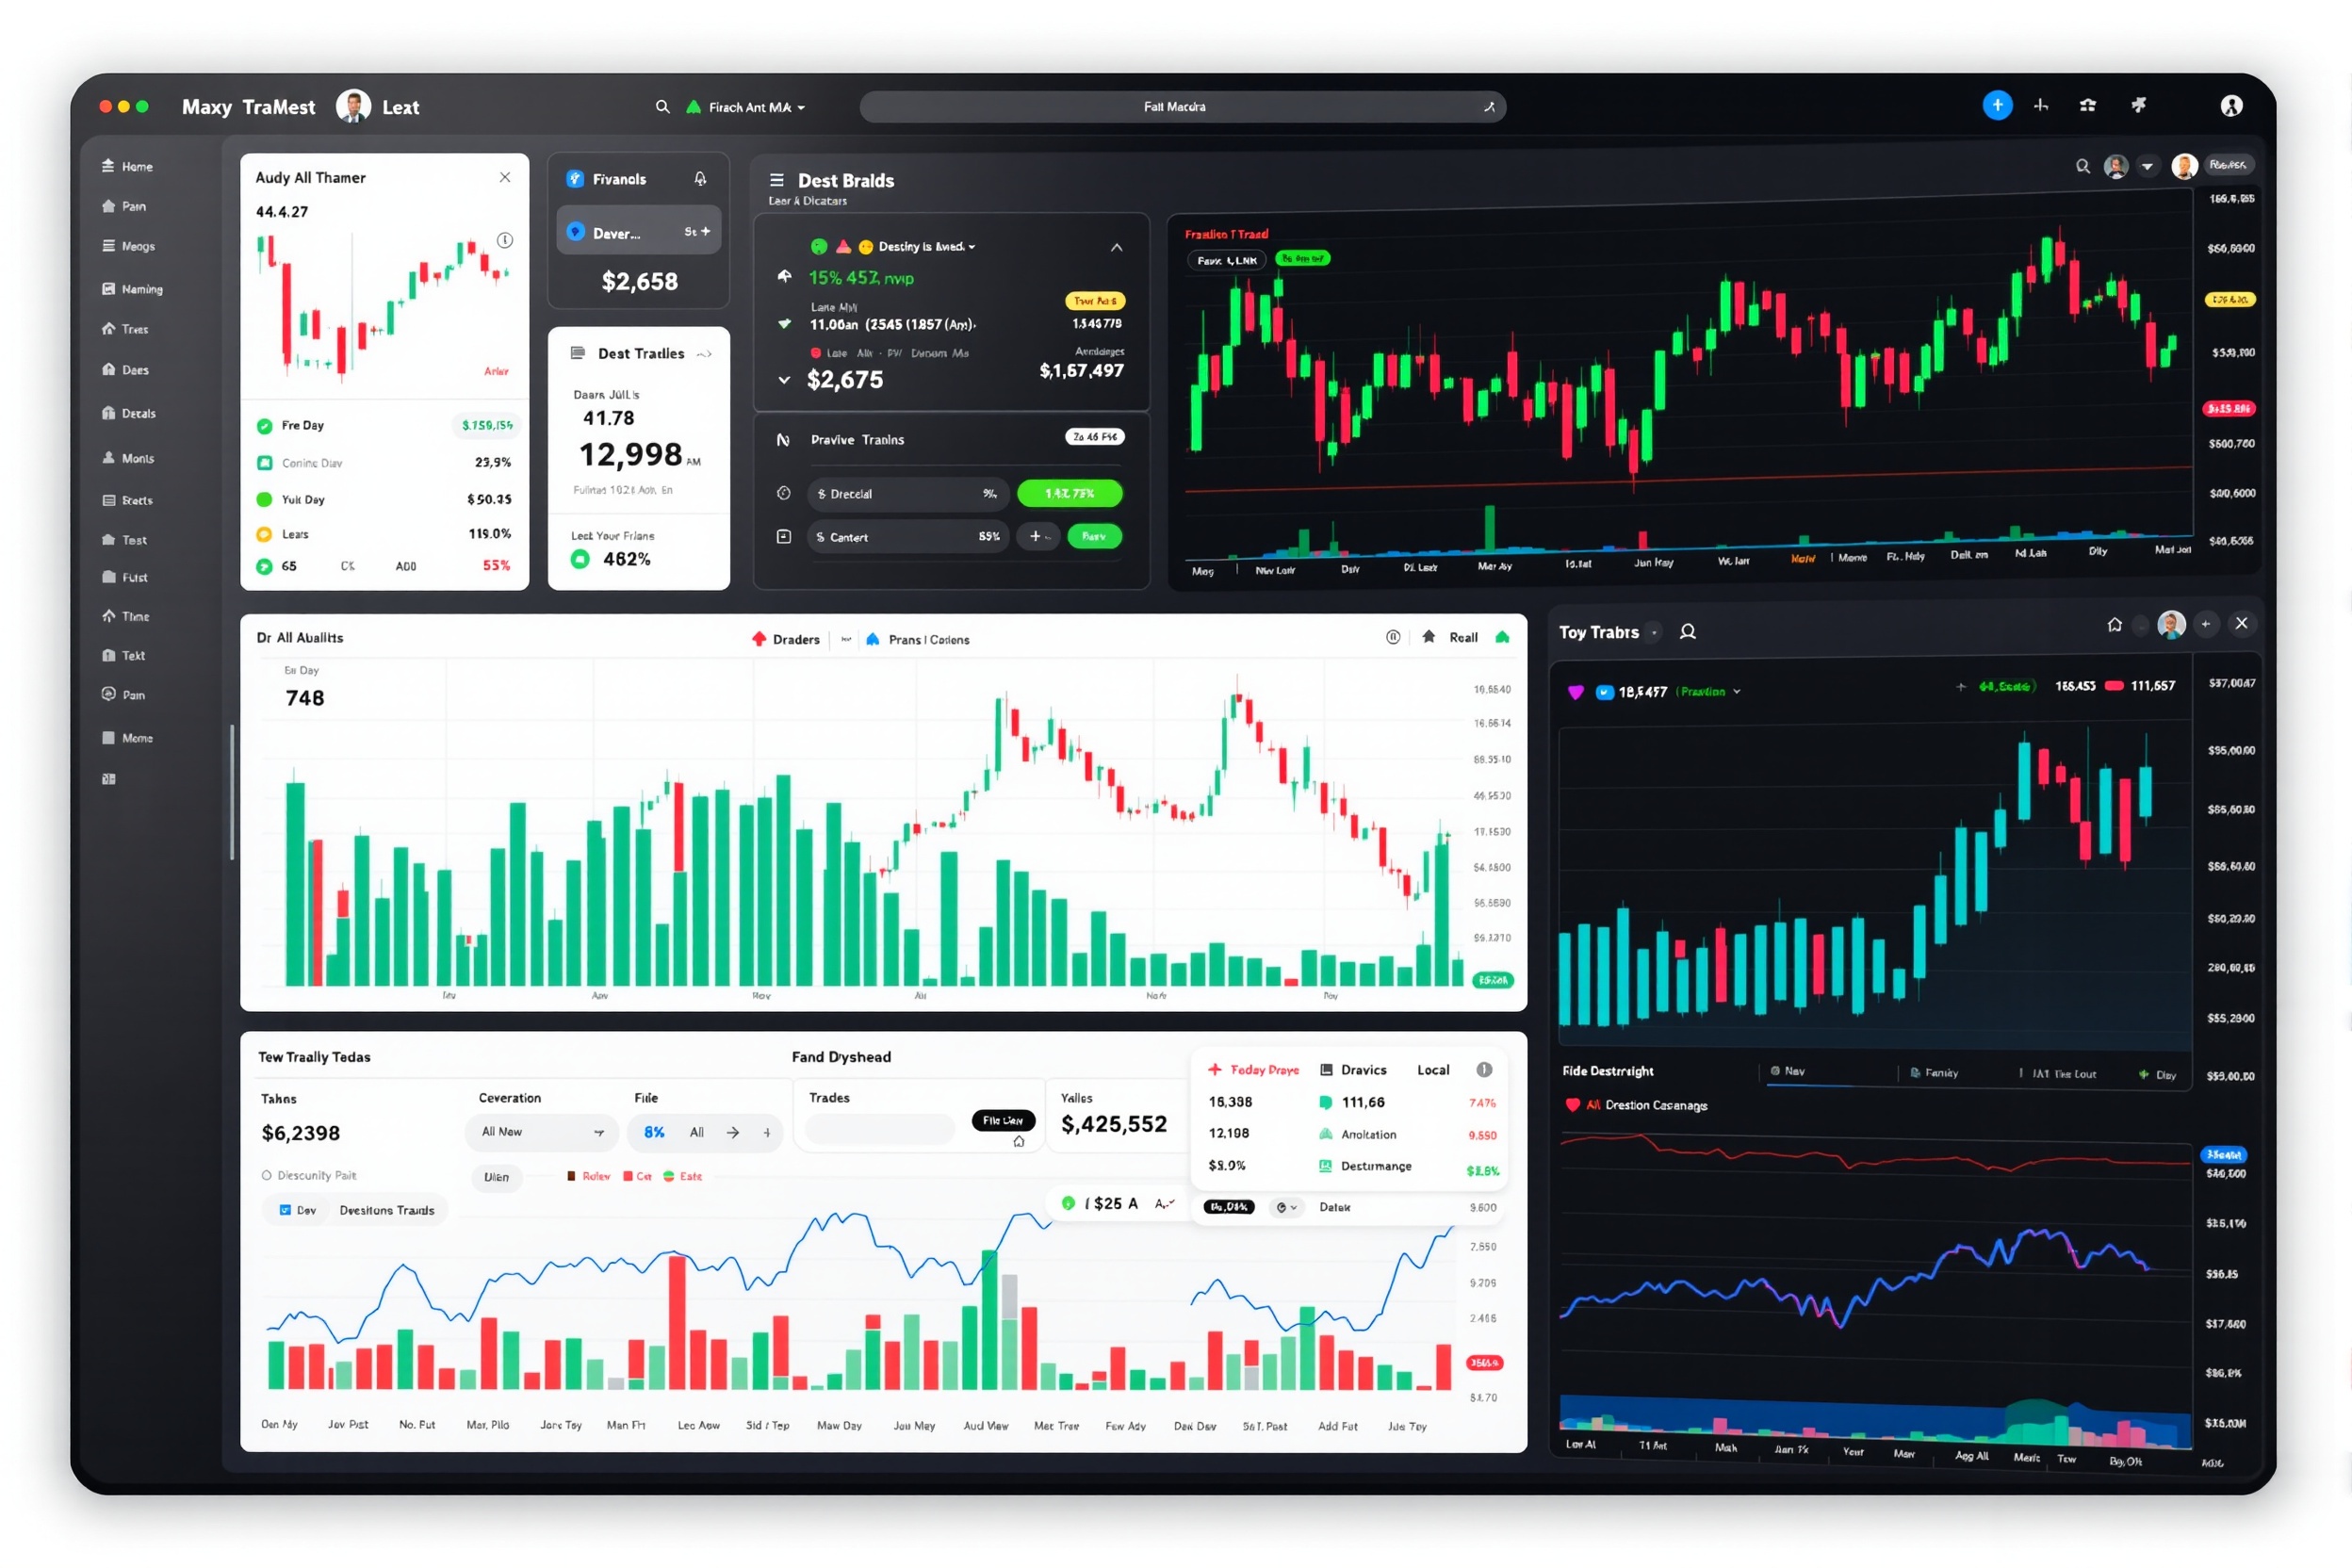
Task: Collapse the Destiny is Awed section
Action: click(1117, 246)
